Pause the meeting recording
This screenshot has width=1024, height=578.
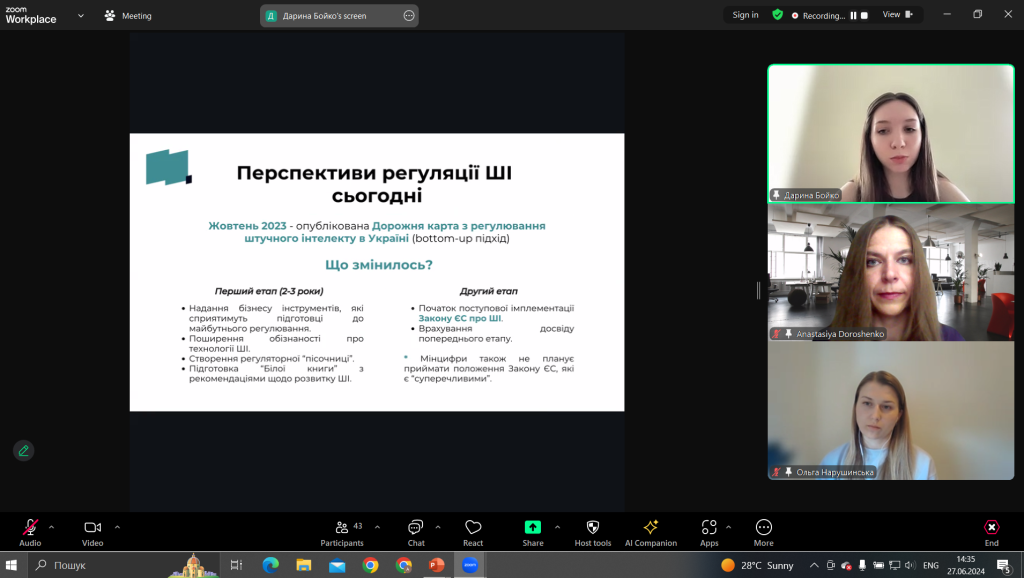(x=853, y=16)
